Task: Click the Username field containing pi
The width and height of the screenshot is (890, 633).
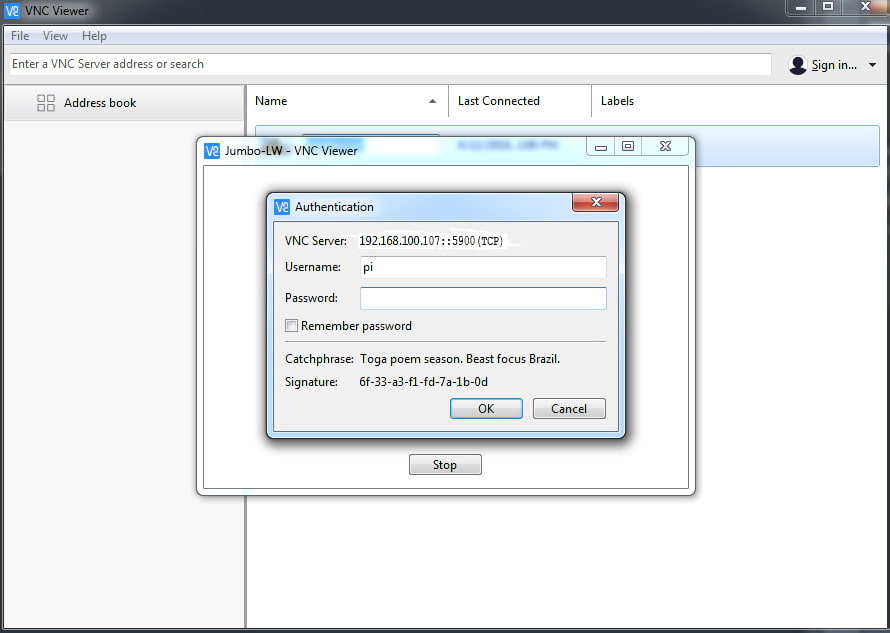Action: point(483,268)
